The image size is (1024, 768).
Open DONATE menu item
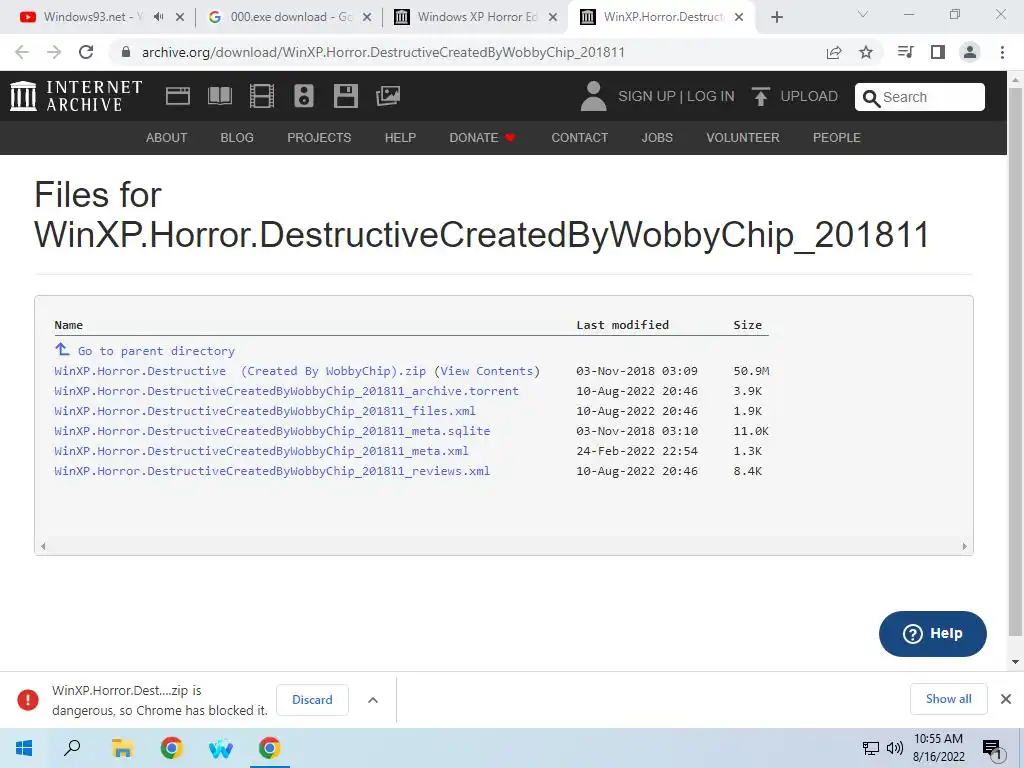[x=483, y=138]
